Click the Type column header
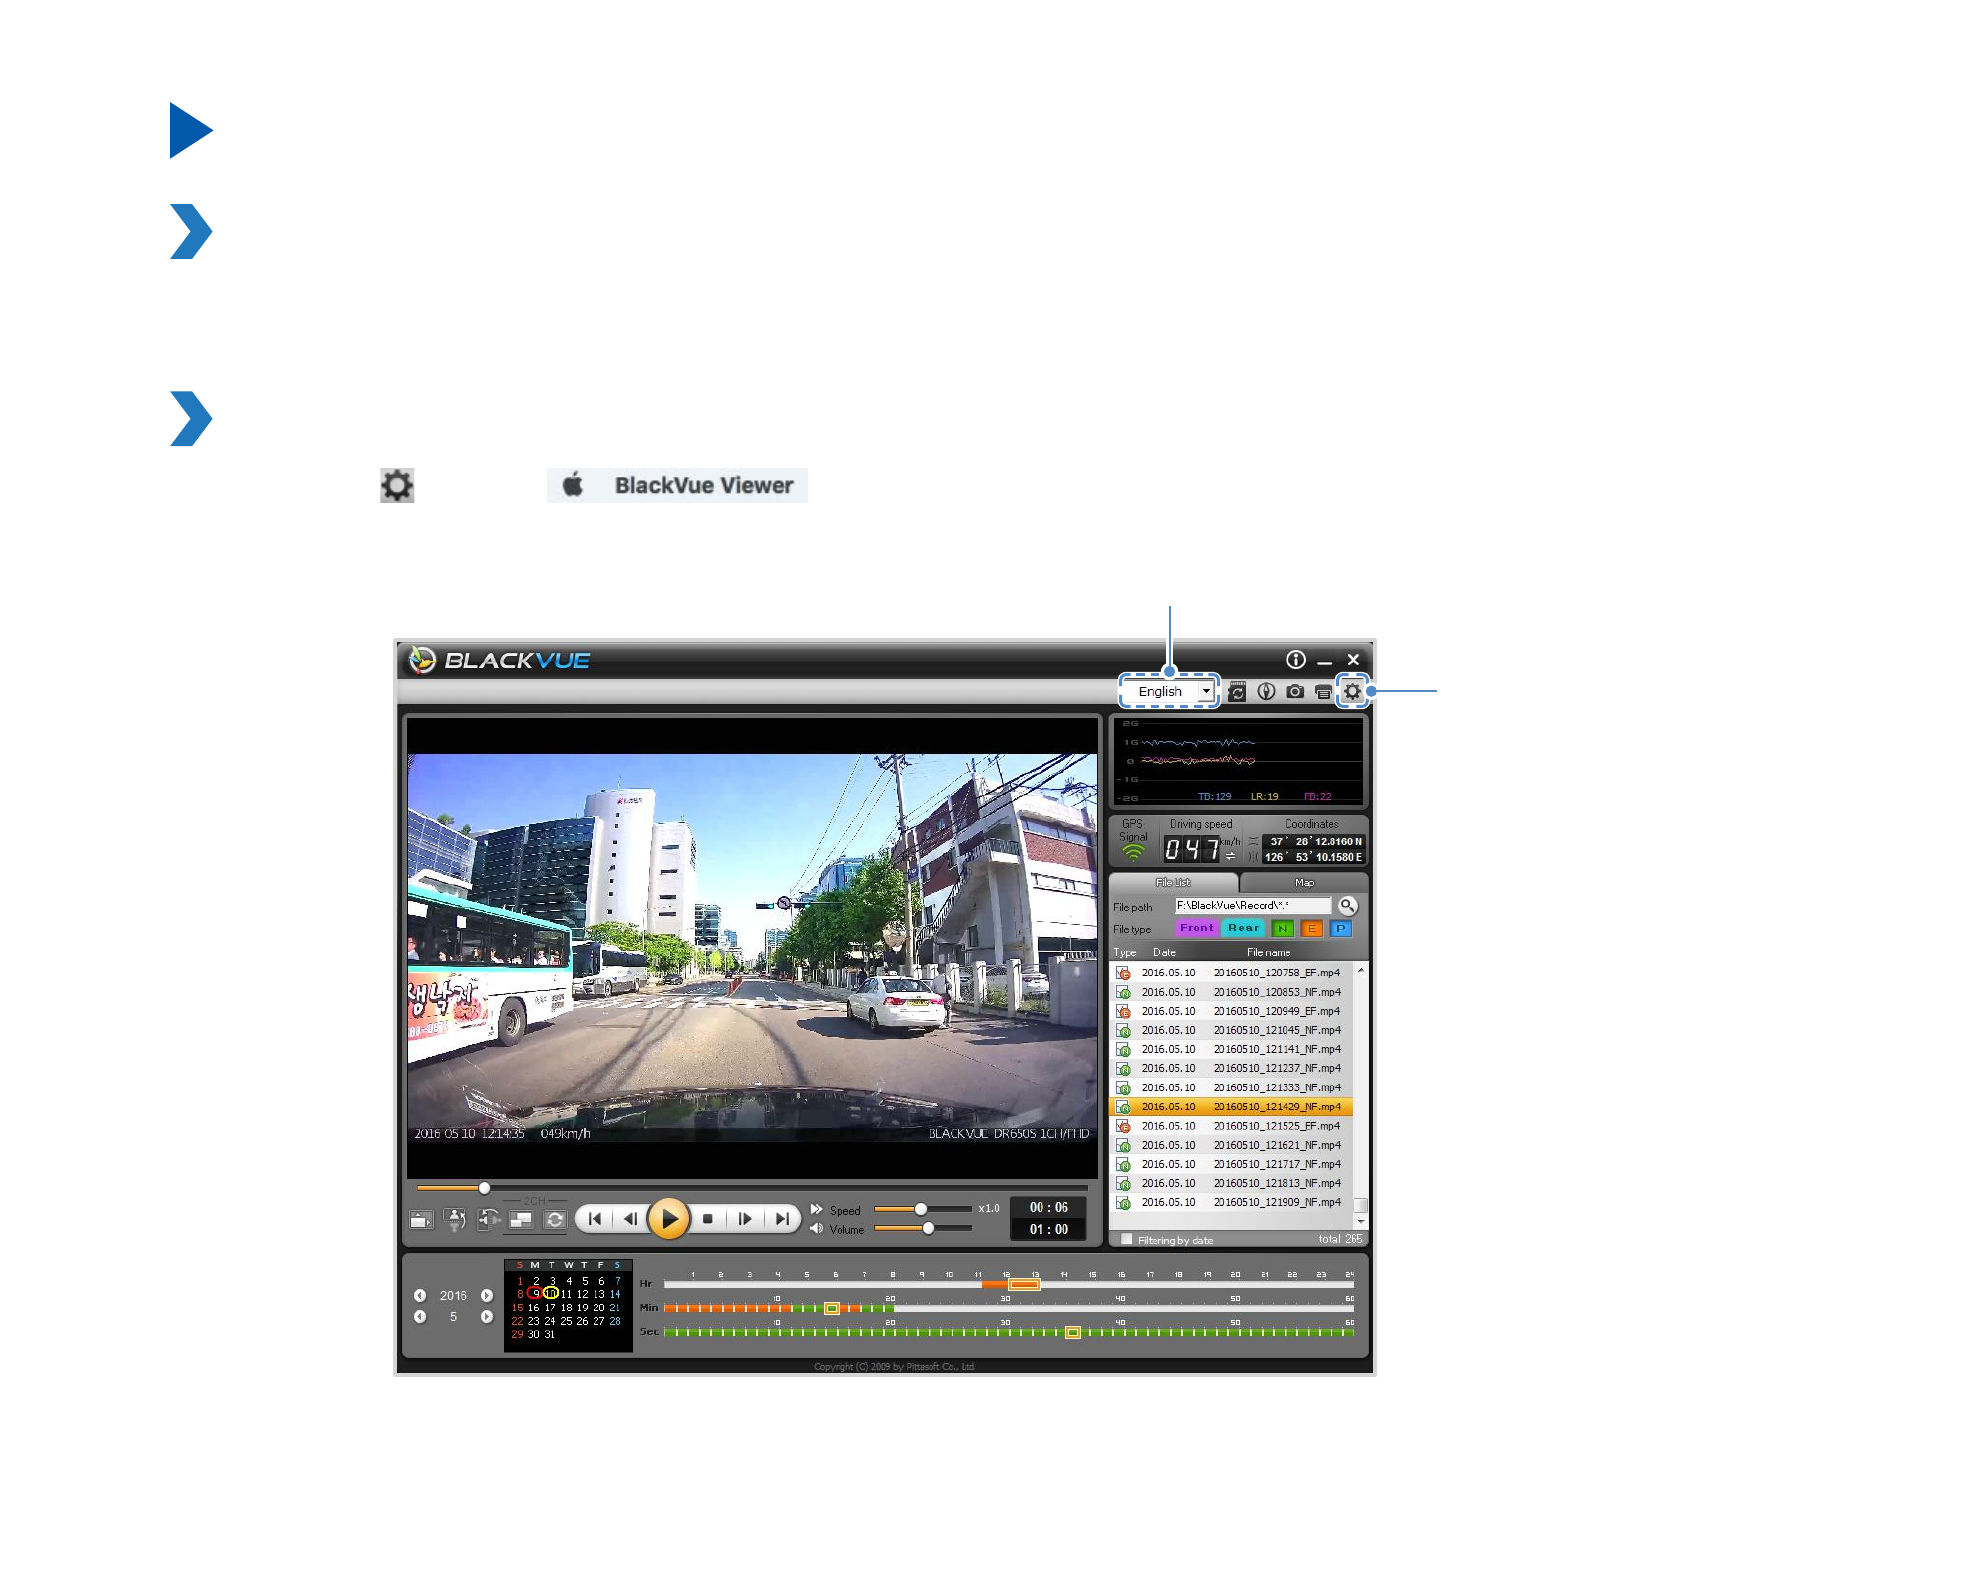 coord(1125,953)
